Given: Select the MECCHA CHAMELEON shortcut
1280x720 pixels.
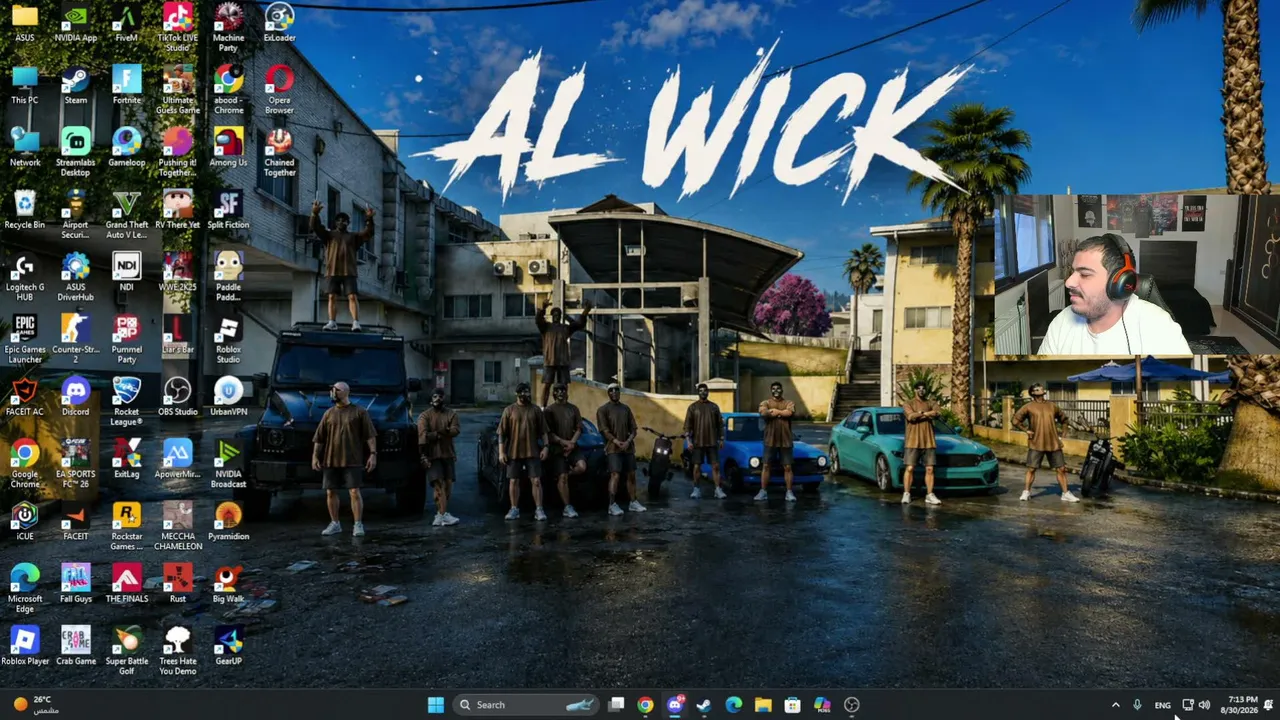Looking at the screenshot, I should pos(178,527).
